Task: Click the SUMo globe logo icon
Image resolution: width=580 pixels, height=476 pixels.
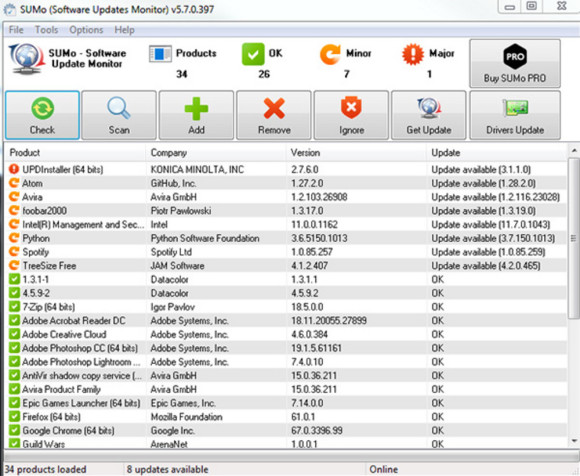Action: pyautogui.click(x=26, y=58)
